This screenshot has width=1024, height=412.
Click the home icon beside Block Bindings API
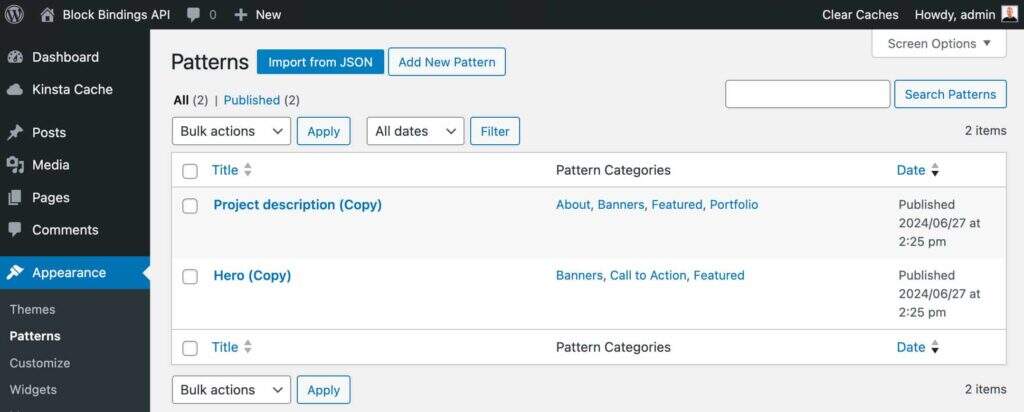pos(48,14)
